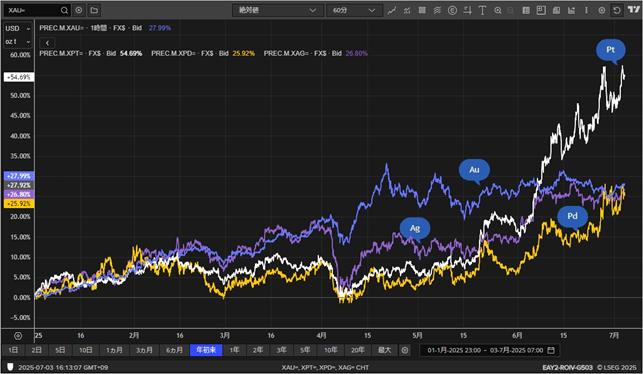Select the 20年 range button
The image size is (643, 374).
(x=358, y=350)
